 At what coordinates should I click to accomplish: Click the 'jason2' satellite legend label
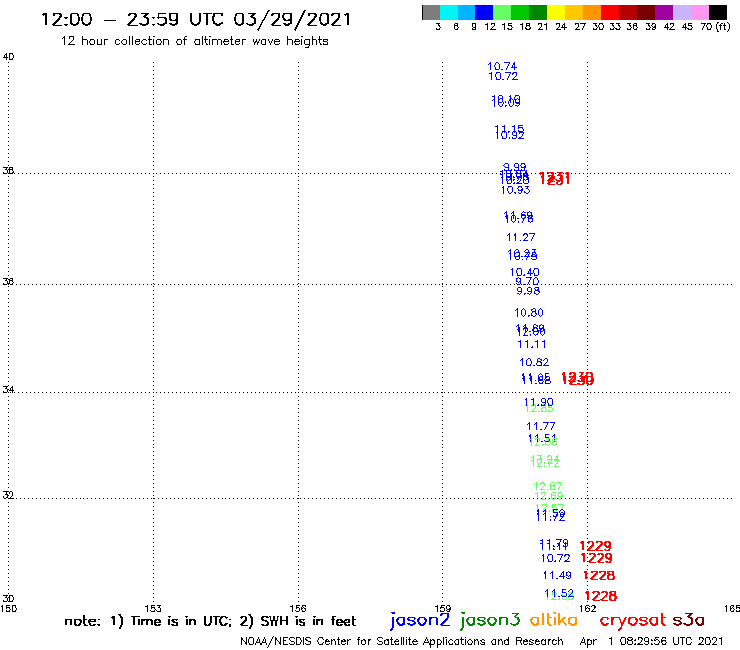pyautogui.click(x=420, y=620)
